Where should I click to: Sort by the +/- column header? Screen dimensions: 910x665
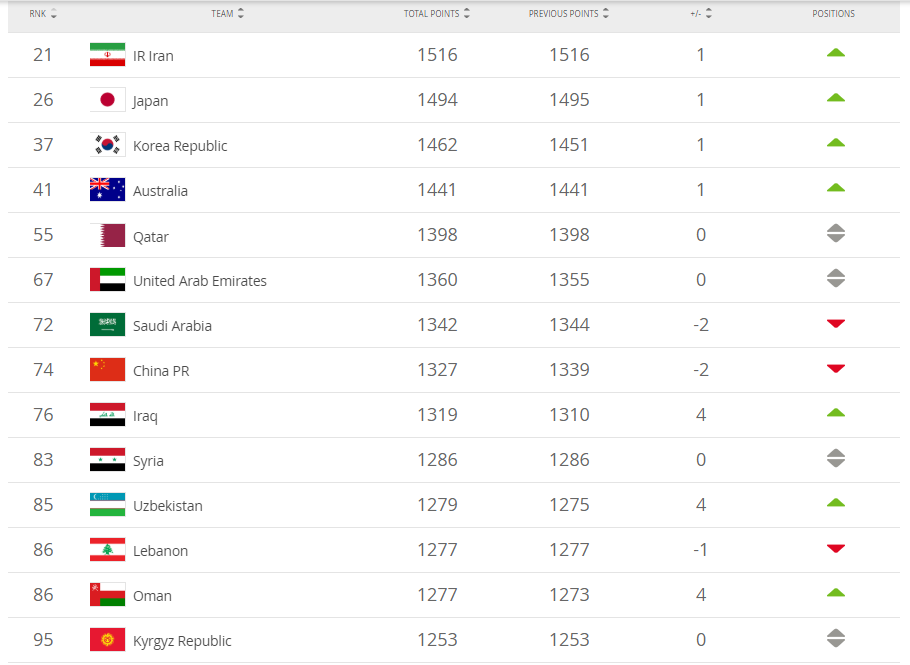[701, 14]
